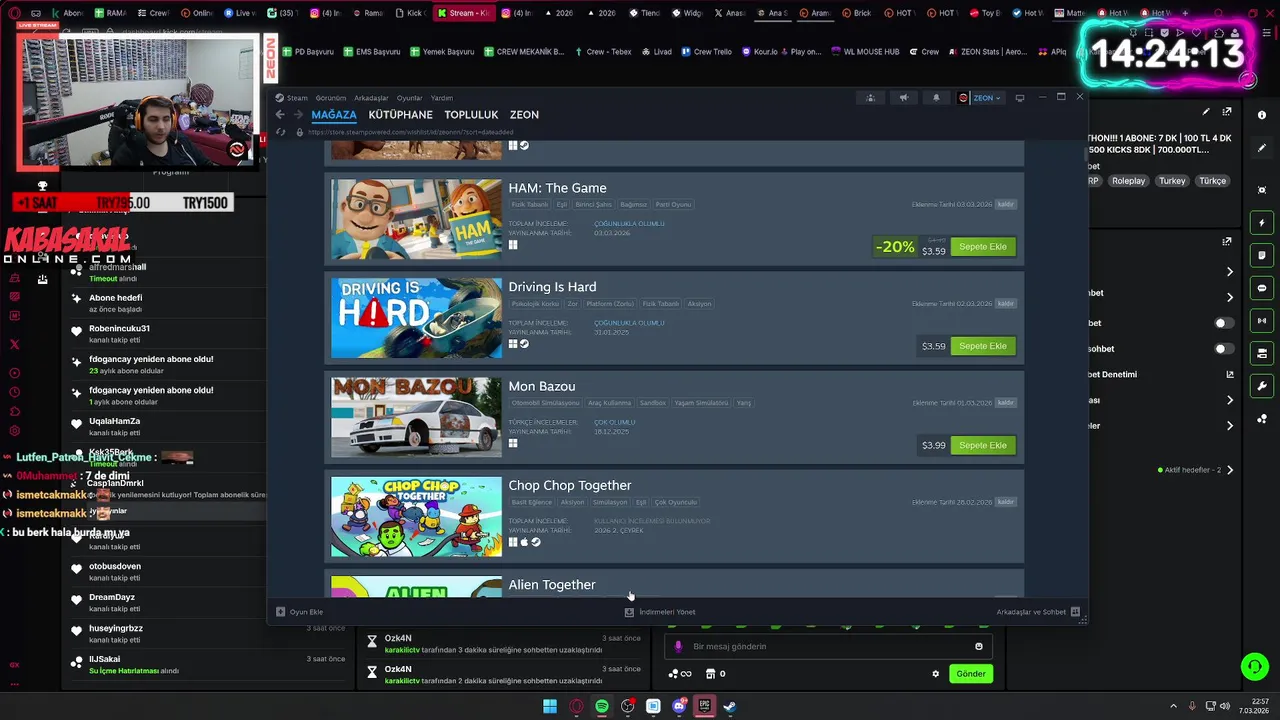Screen dimensions: 1280x720
Task: Open Chop Chop Together thumbnail
Action: (x=416, y=516)
